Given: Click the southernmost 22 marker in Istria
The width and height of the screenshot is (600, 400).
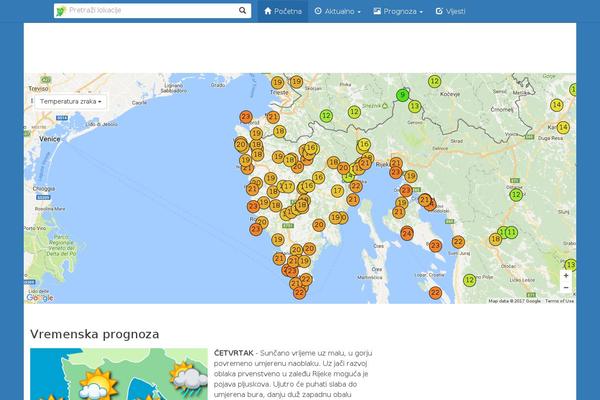Looking at the screenshot, I should click(x=299, y=292).
